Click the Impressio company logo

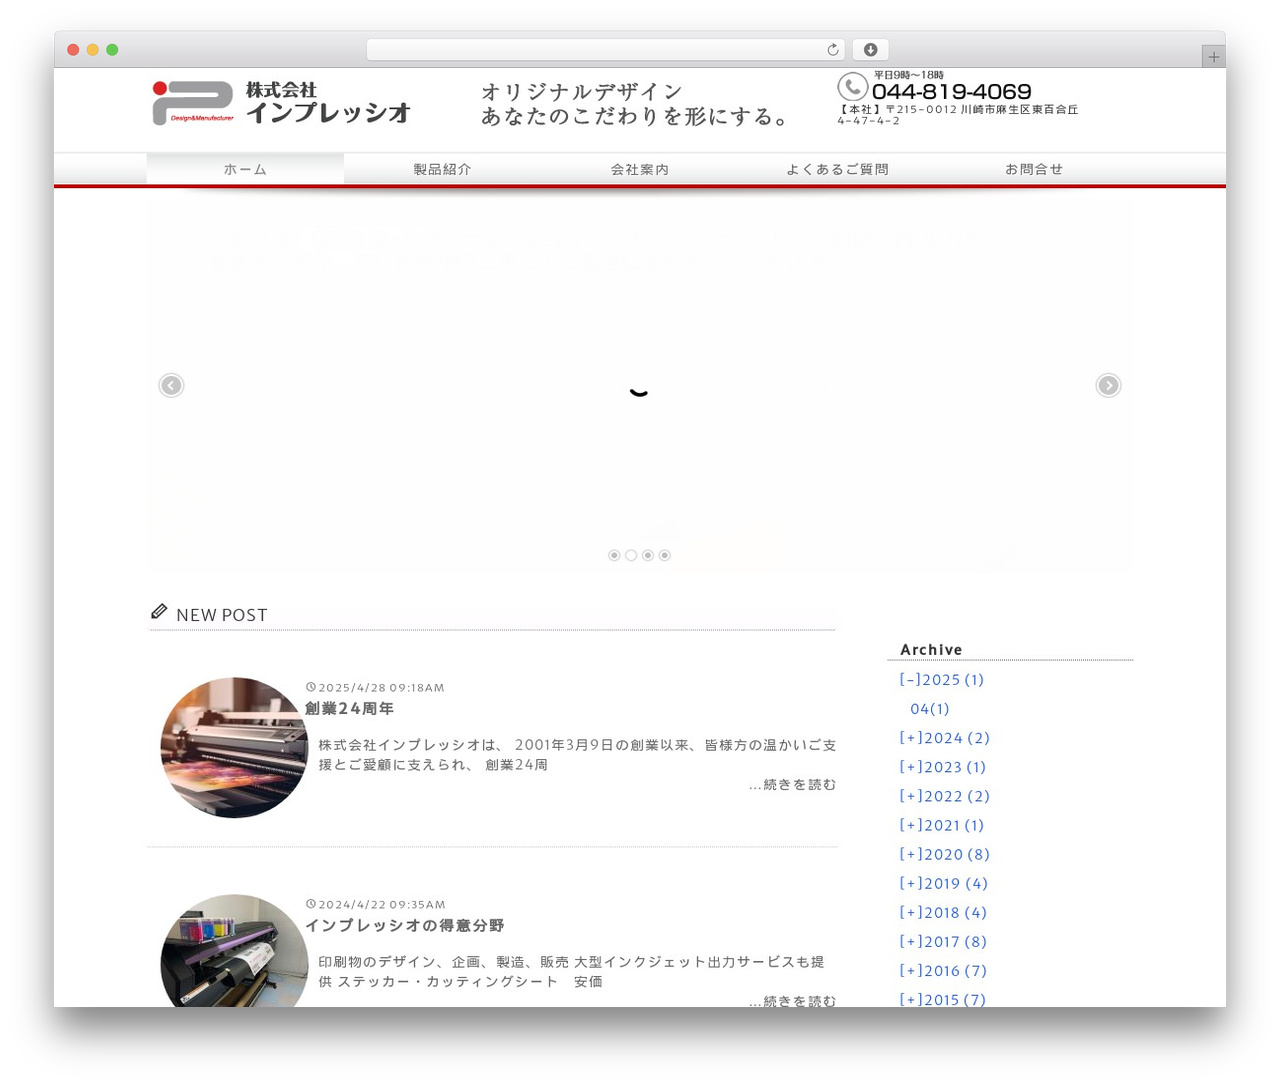coord(281,103)
